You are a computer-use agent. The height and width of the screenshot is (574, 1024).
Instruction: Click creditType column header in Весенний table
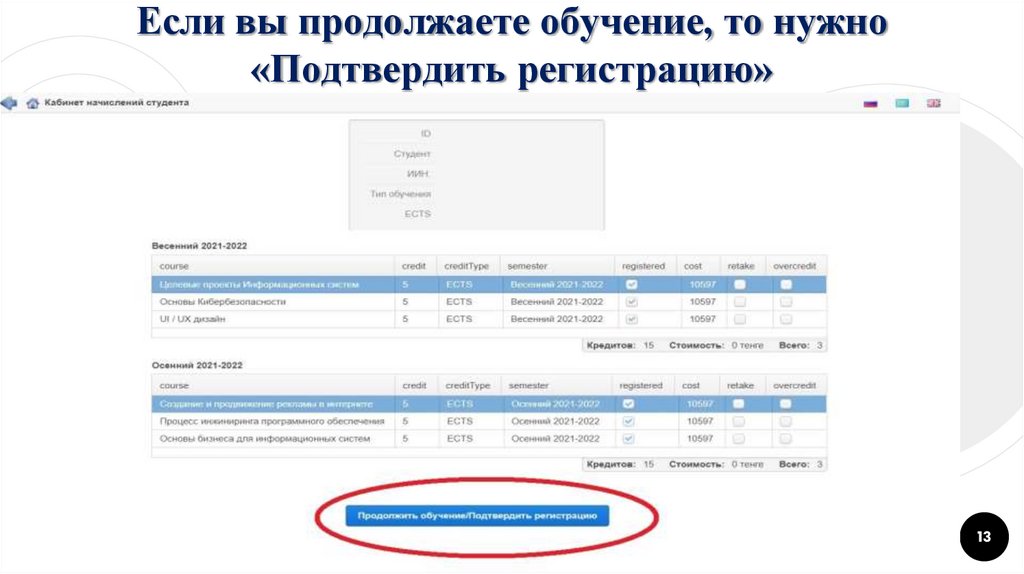[468, 266]
